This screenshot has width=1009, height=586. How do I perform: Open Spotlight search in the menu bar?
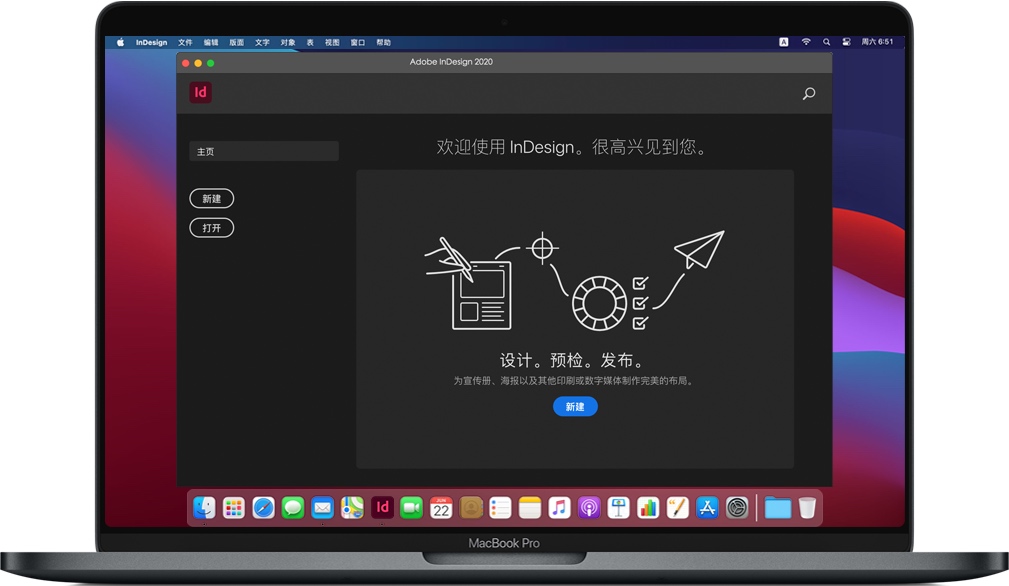(x=826, y=42)
